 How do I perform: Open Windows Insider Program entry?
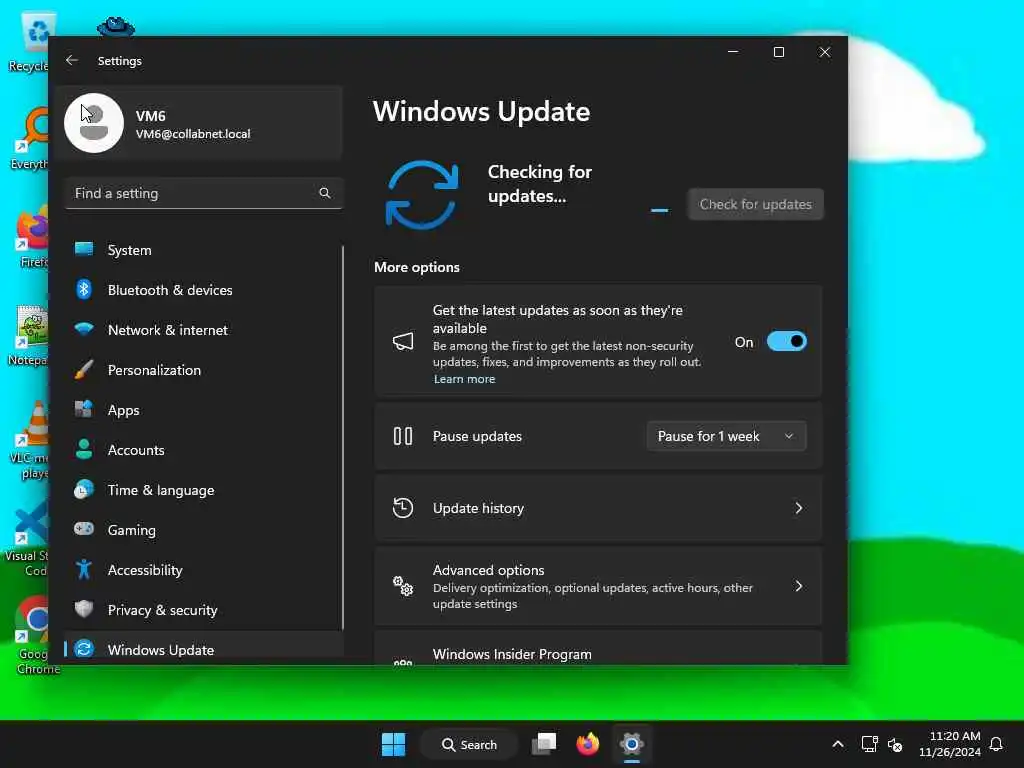pyautogui.click(x=598, y=650)
